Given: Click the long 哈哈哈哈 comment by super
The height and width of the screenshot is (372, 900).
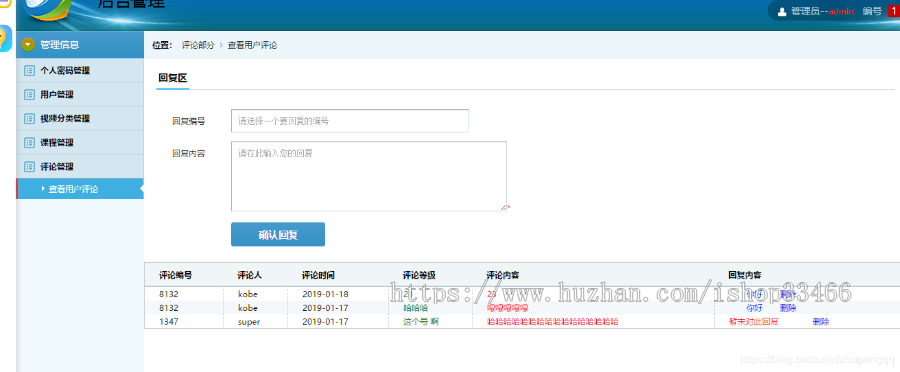Looking at the screenshot, I should [x=553, y=322].
